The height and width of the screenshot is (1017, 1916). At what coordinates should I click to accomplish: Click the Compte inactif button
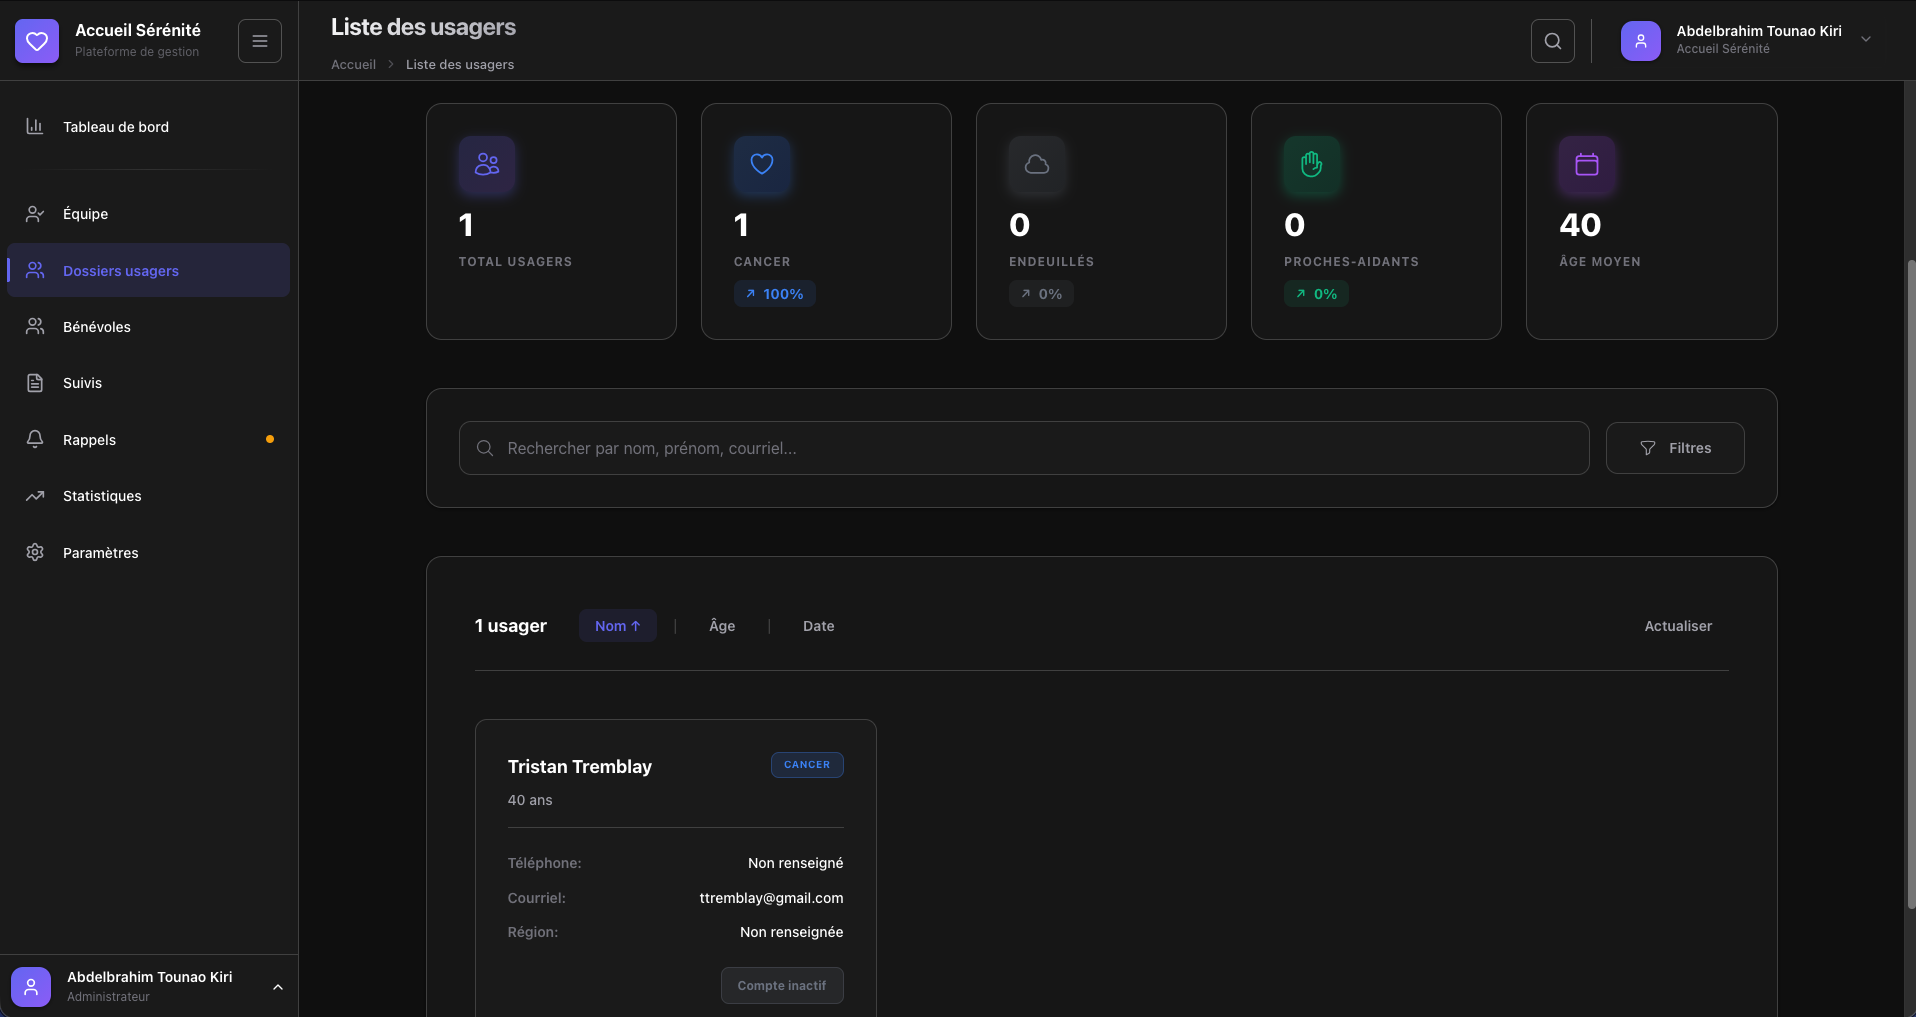point(782,985)
